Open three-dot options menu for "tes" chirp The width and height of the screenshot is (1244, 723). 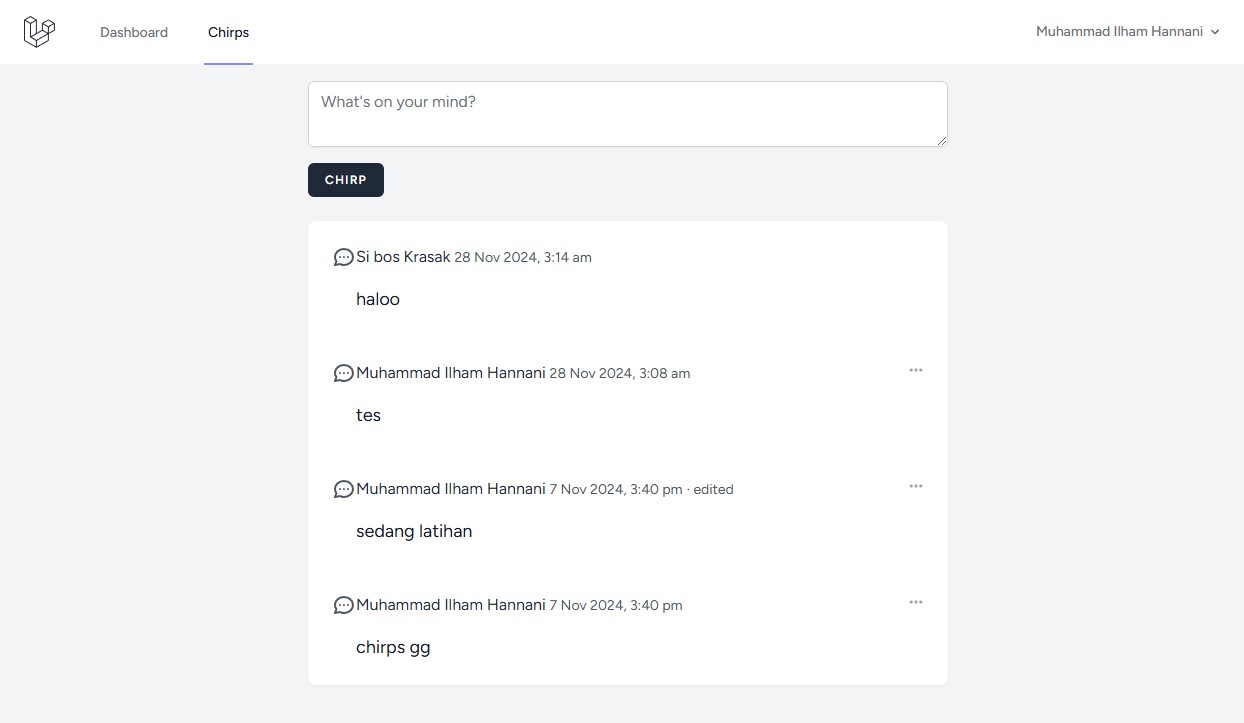pos(915,370)
